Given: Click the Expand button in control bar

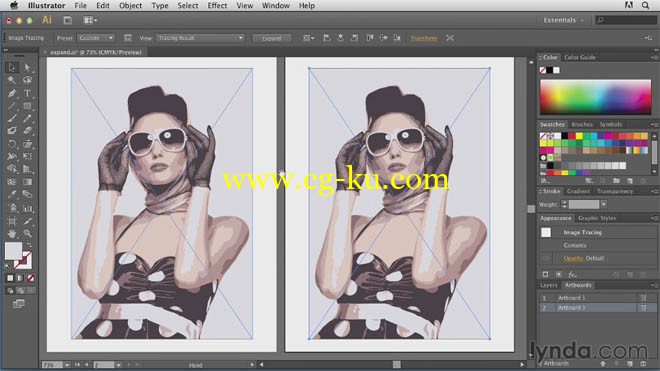Looking at the screenshot, I should pos(271,38).
